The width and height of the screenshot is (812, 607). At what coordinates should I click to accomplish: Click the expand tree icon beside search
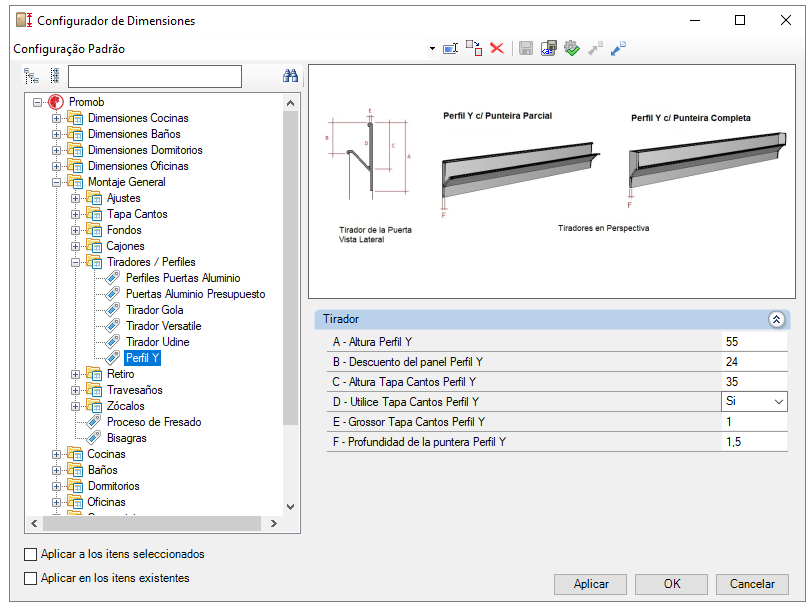click(x=32, y=76)
